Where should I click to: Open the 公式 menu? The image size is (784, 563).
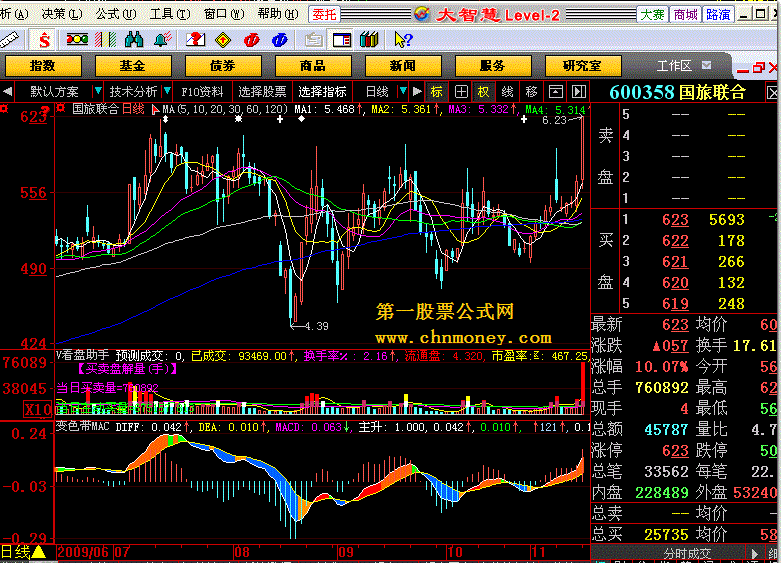coord(116,14)
